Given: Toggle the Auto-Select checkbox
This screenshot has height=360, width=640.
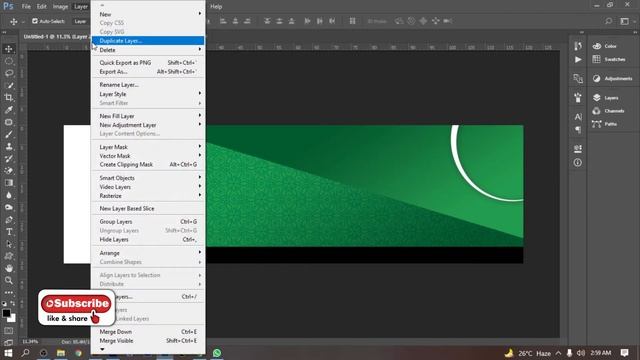Looking at the screenshot, I should pyautogui.click(x=35, y=21).
